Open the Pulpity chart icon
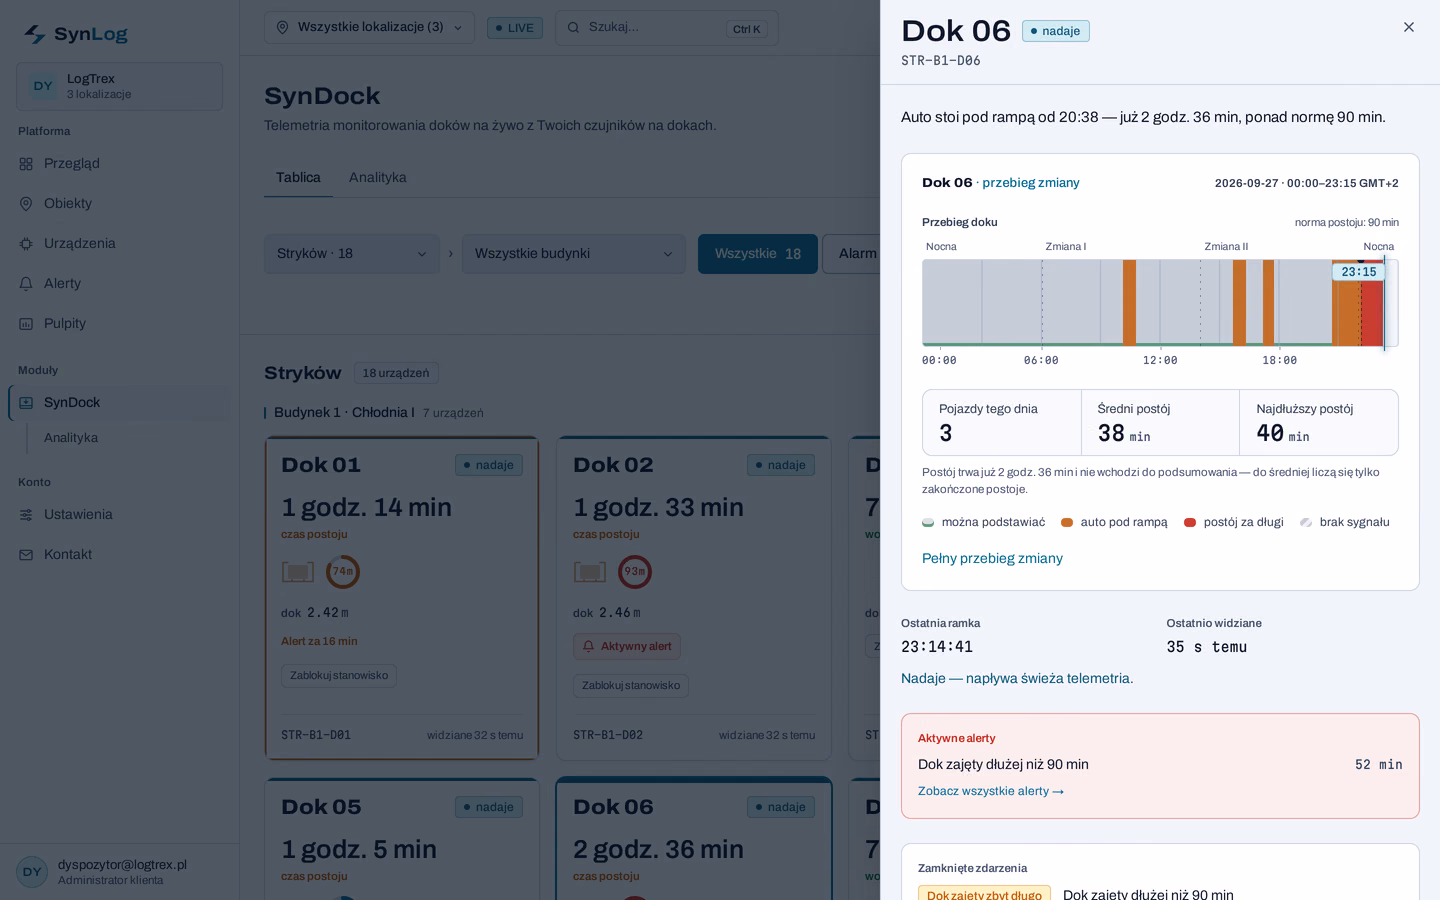The width and height of the screenshot is (1440, 900). (26, 324)
